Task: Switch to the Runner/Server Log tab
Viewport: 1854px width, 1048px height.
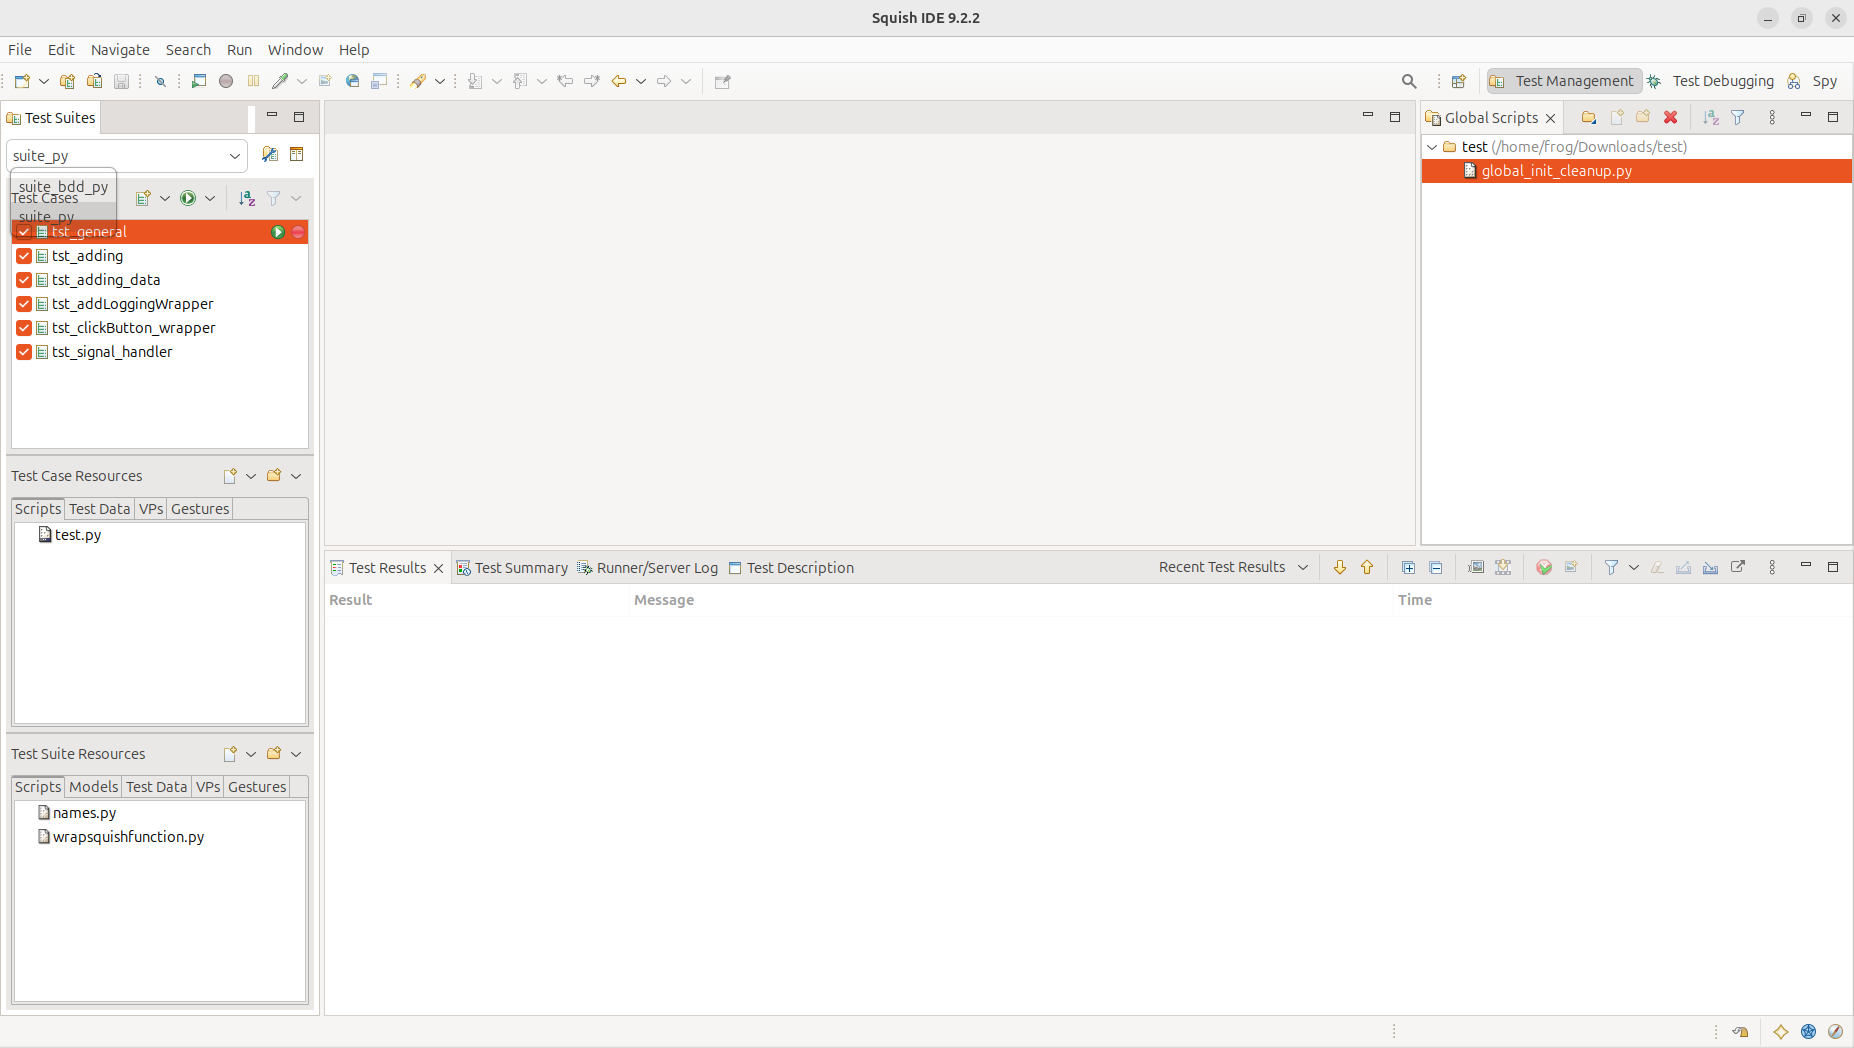Action: [x=648, y=568]
